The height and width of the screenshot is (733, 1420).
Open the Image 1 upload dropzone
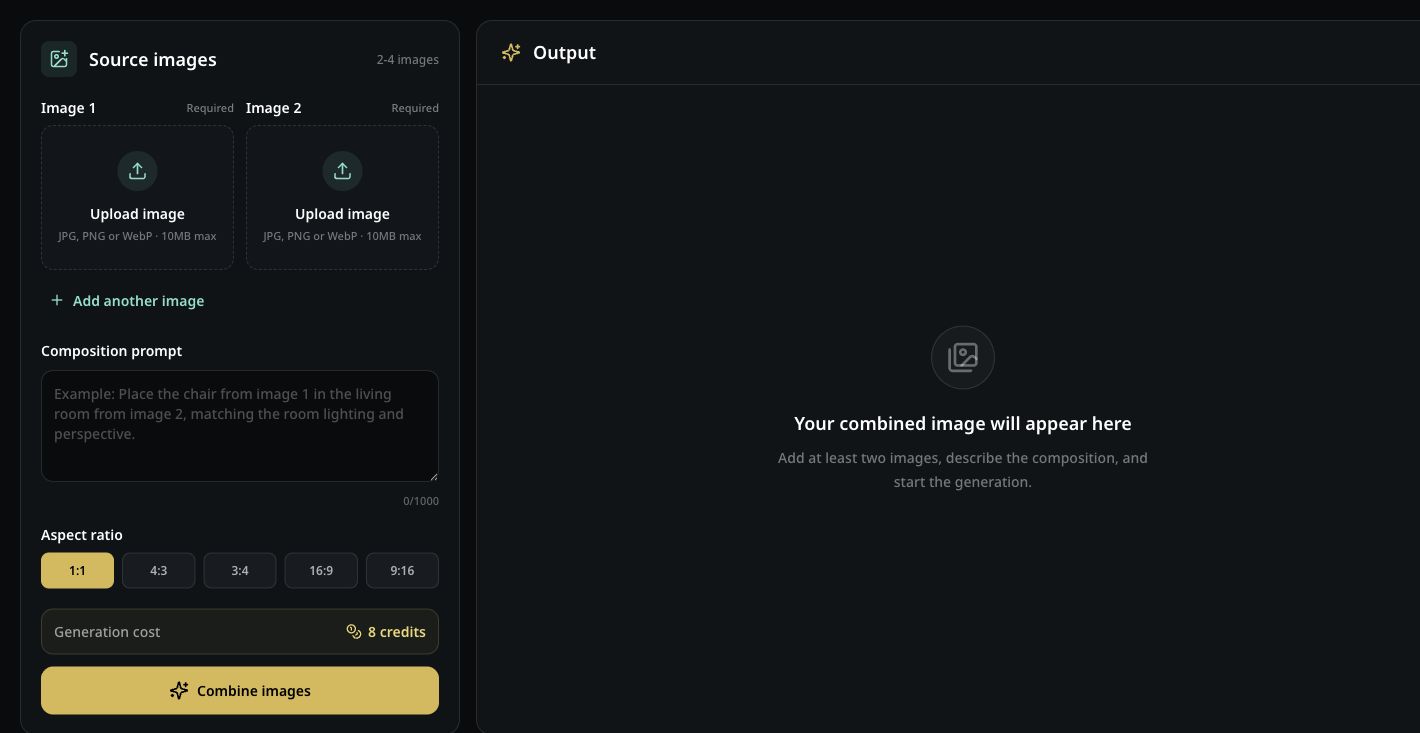[137, 197]
